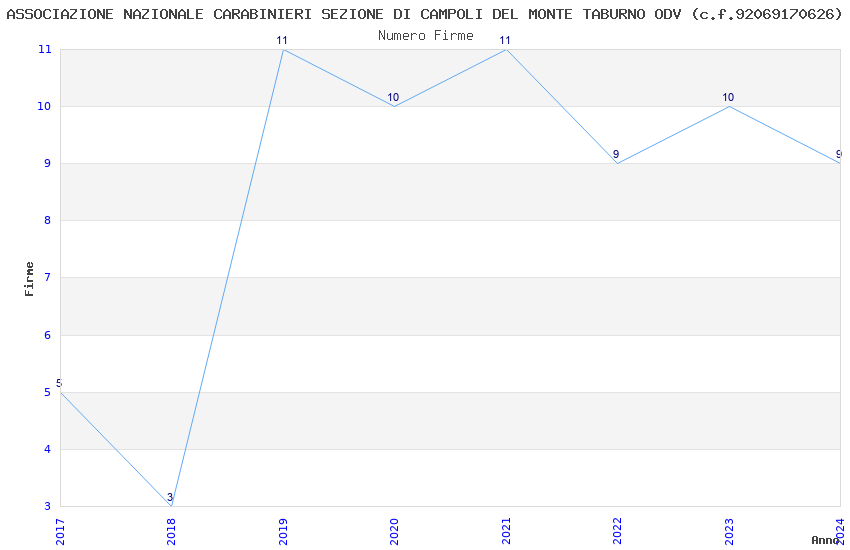This screenshot has height=550, width=850.
Task: Select the 2018 x-axis year label
Action: [x=171, y=532]
